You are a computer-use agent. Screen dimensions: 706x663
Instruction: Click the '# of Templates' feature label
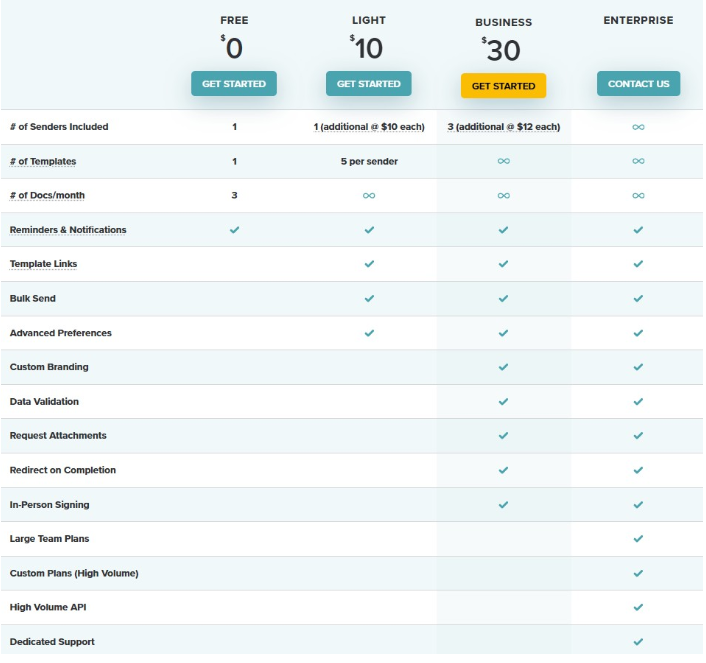43,161
